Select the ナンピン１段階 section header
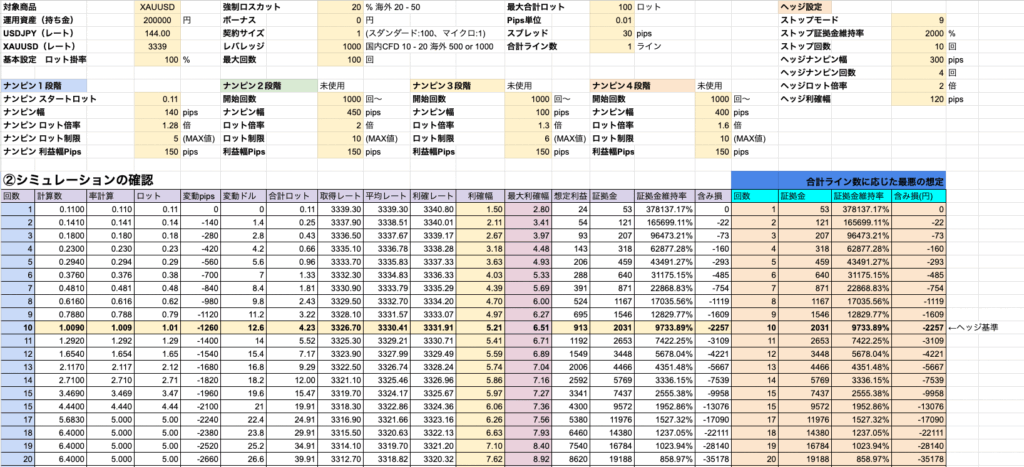 pos(44,86)
